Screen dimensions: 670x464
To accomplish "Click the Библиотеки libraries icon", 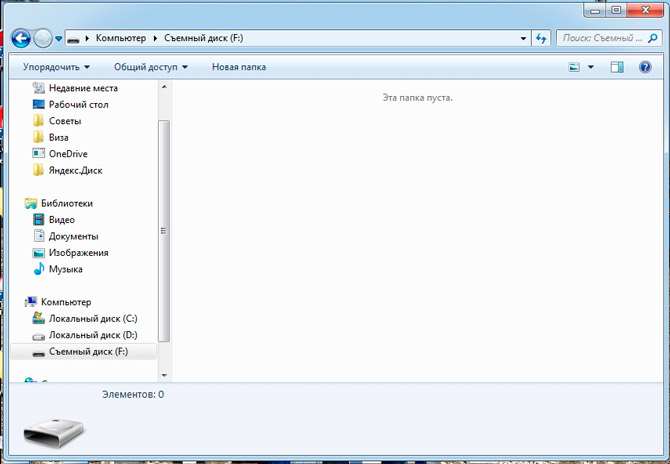I will click(x=31, y=203).
